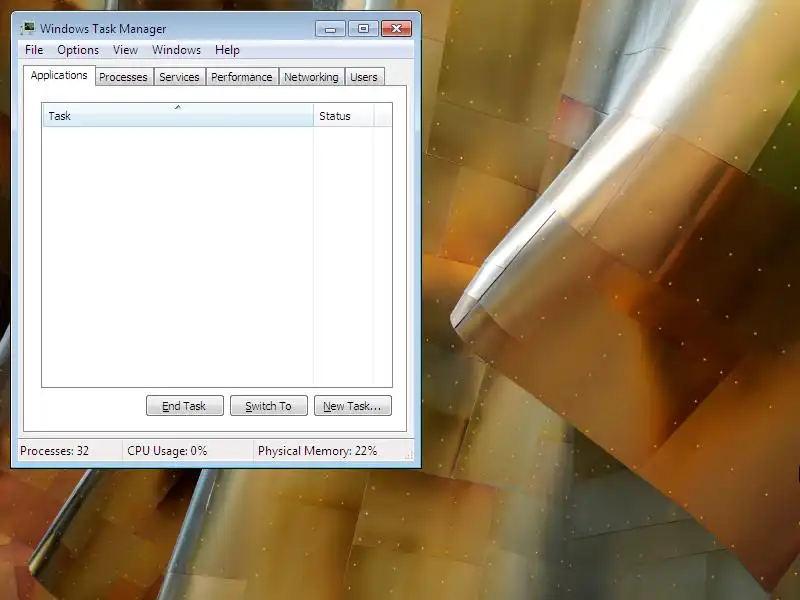Switch to the Processes tab
This screenshot has width=800, height=600.
tap(123, 77)
